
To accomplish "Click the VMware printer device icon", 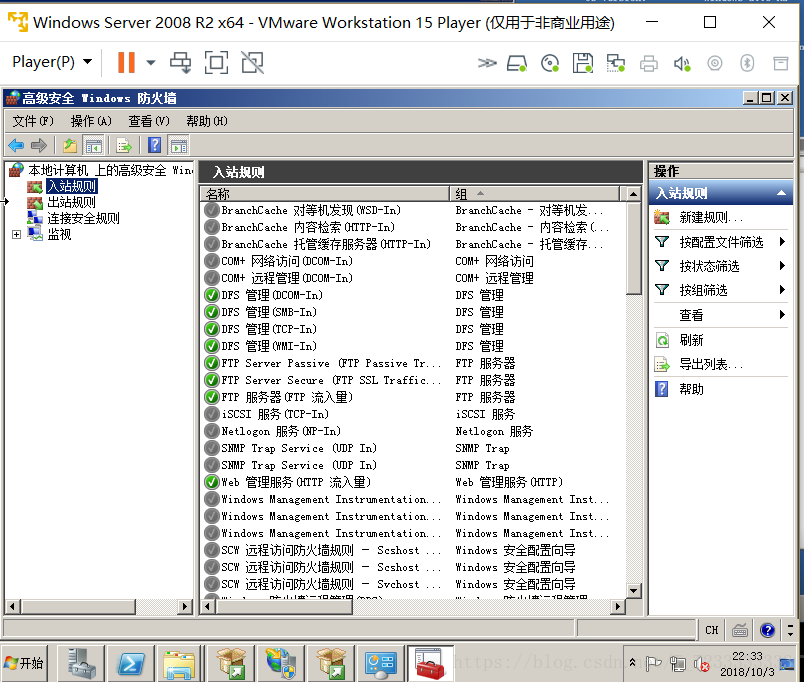I will pyautogui.click(x=649, y=64).
